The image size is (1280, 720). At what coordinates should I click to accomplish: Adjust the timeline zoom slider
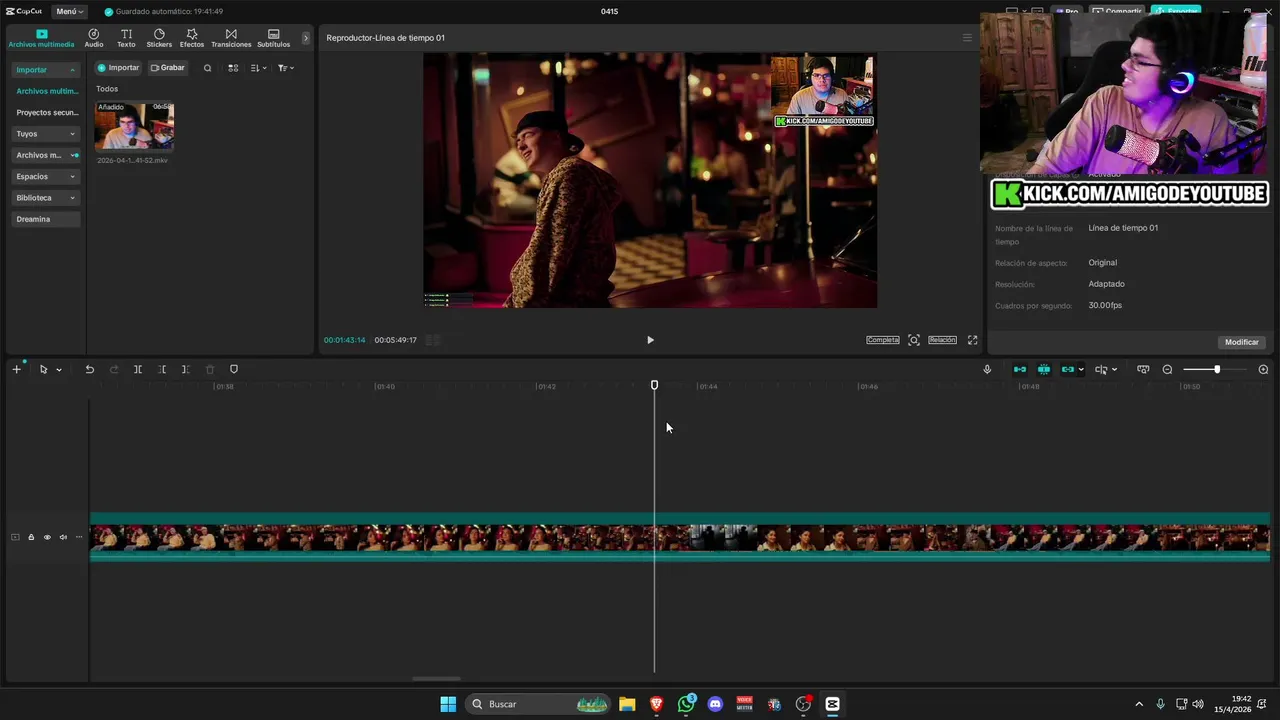[x=1216, y=369]
